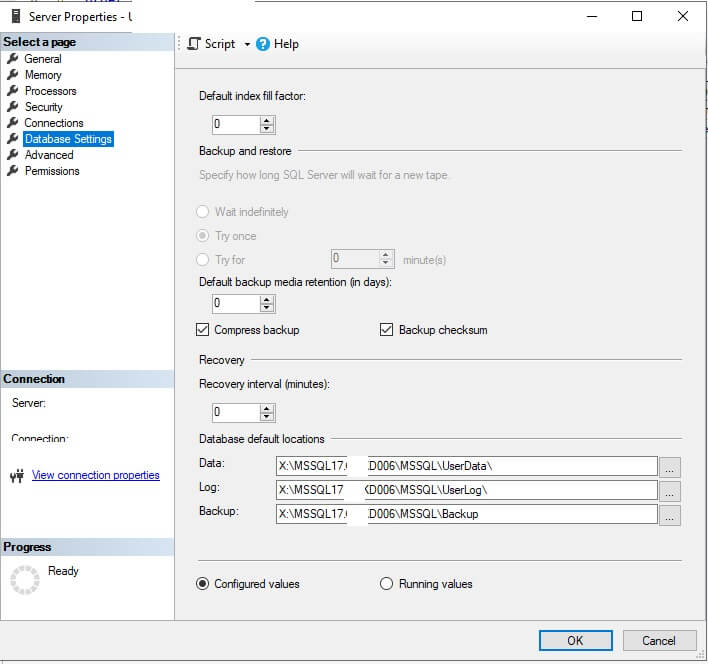
Task: Browse for the Data default location
Action: tap(670, 467)
